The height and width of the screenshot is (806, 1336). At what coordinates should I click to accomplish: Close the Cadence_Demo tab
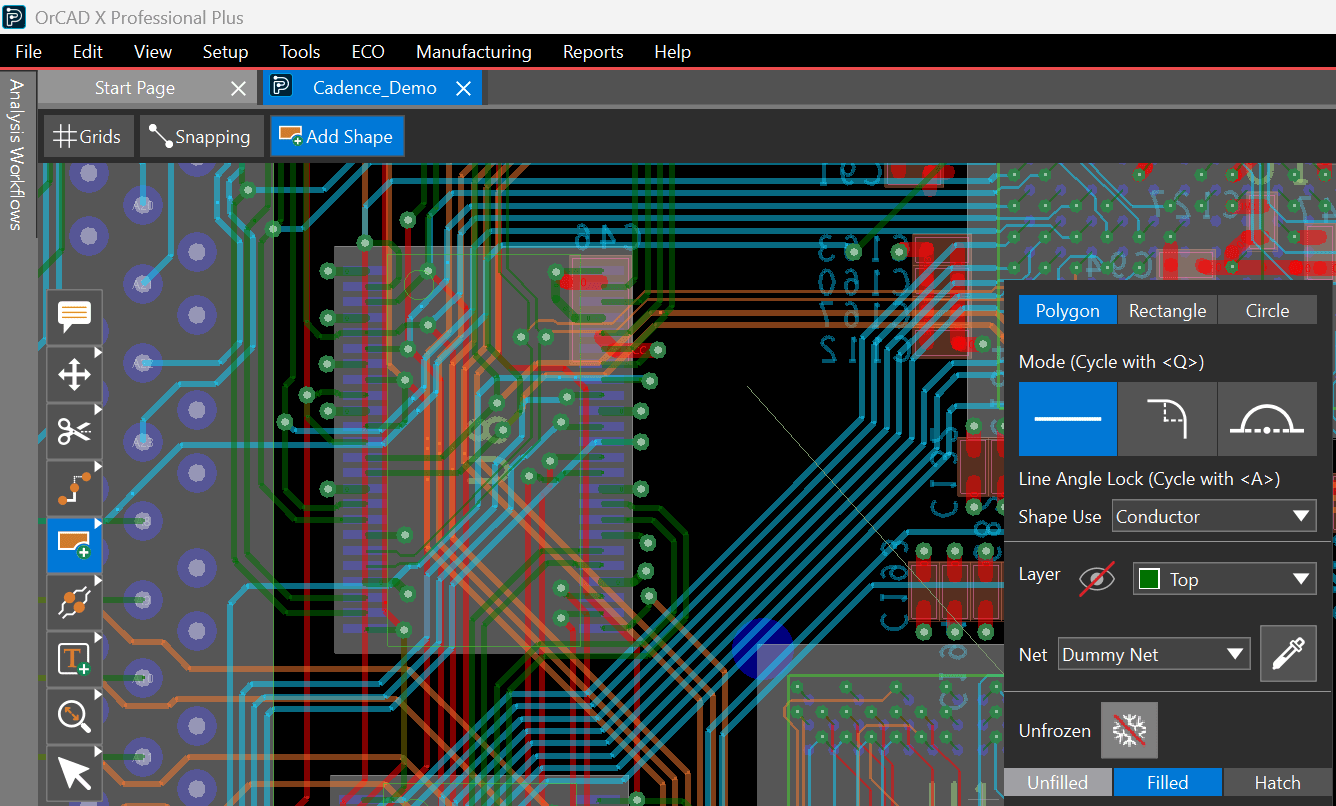[463, 89]
